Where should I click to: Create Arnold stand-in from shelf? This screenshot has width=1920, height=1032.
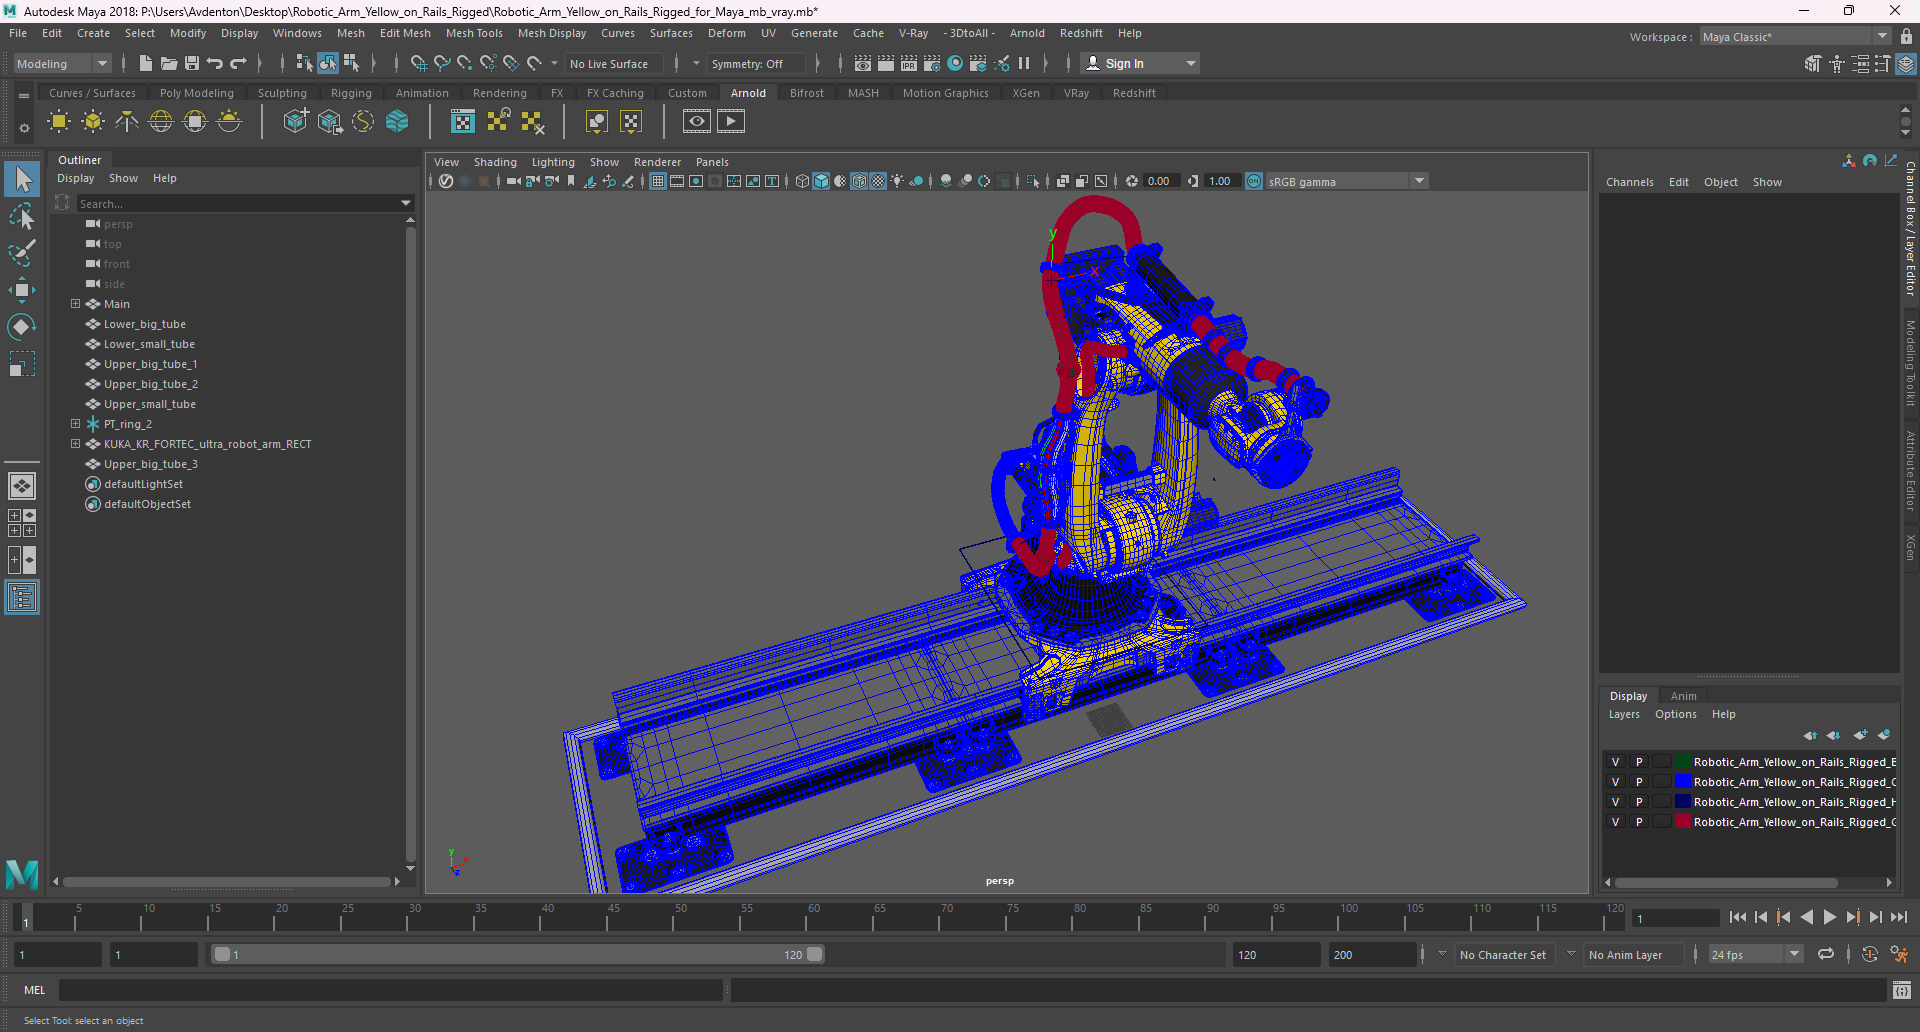(295, 122)
